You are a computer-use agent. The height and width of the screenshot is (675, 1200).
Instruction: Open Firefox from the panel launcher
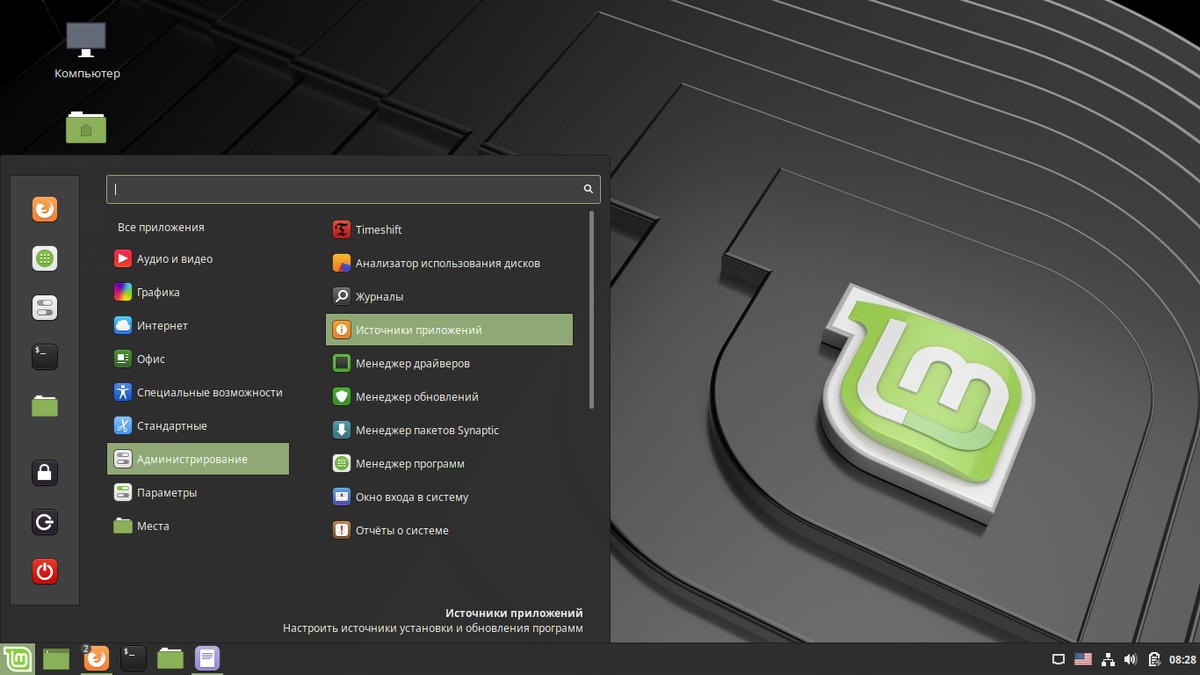click(95, 658)
